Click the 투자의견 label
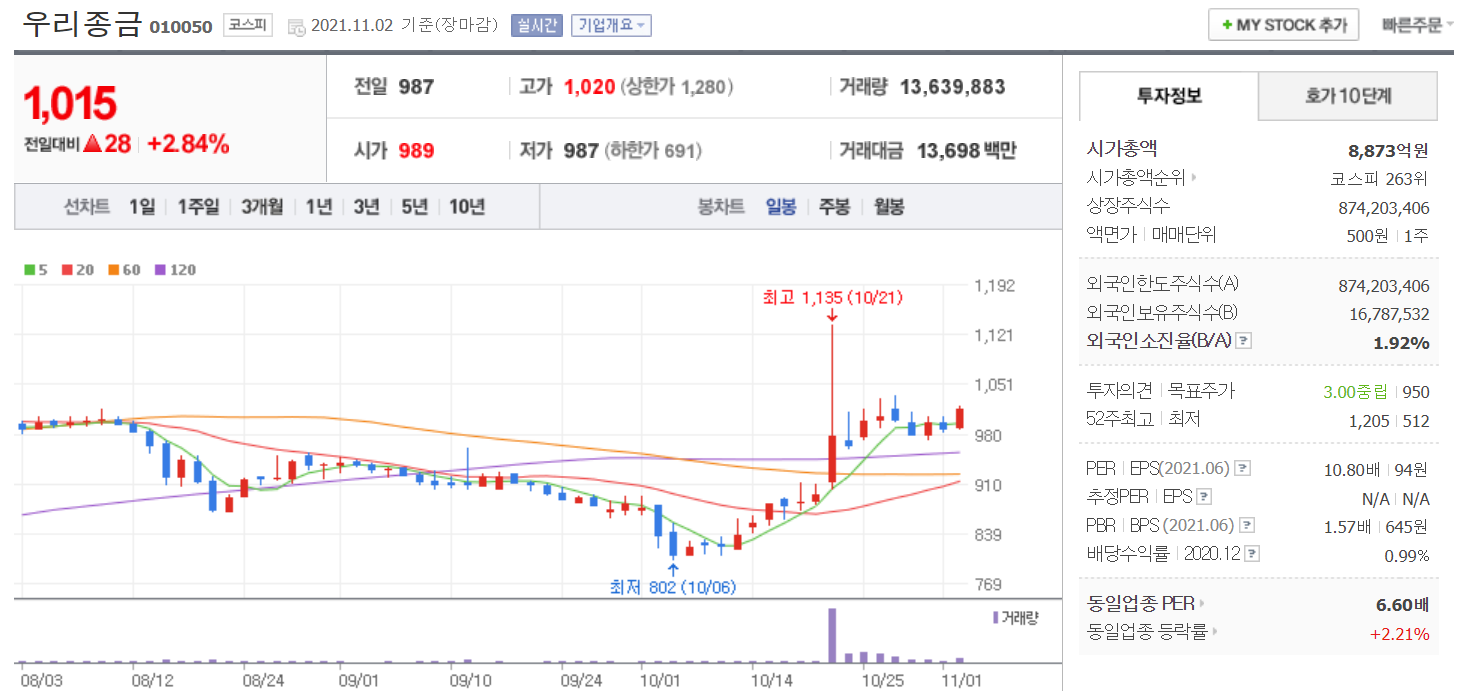 (1119, 391)
